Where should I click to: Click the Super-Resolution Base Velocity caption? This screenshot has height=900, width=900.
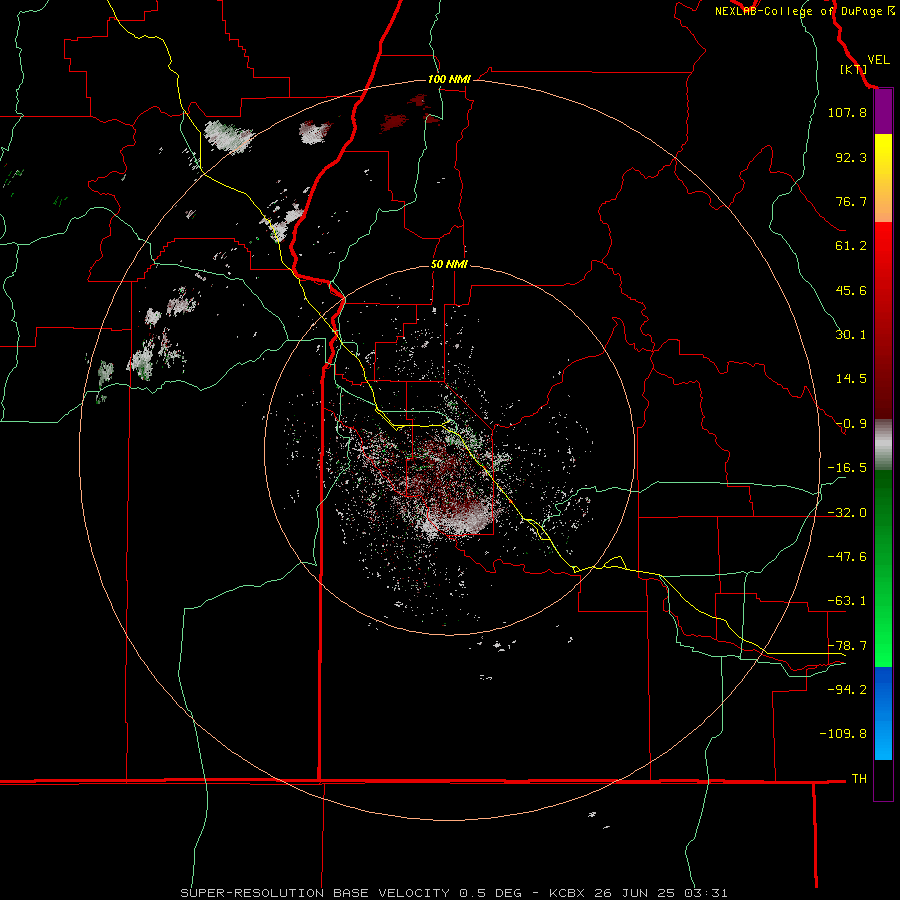(454, 893)
